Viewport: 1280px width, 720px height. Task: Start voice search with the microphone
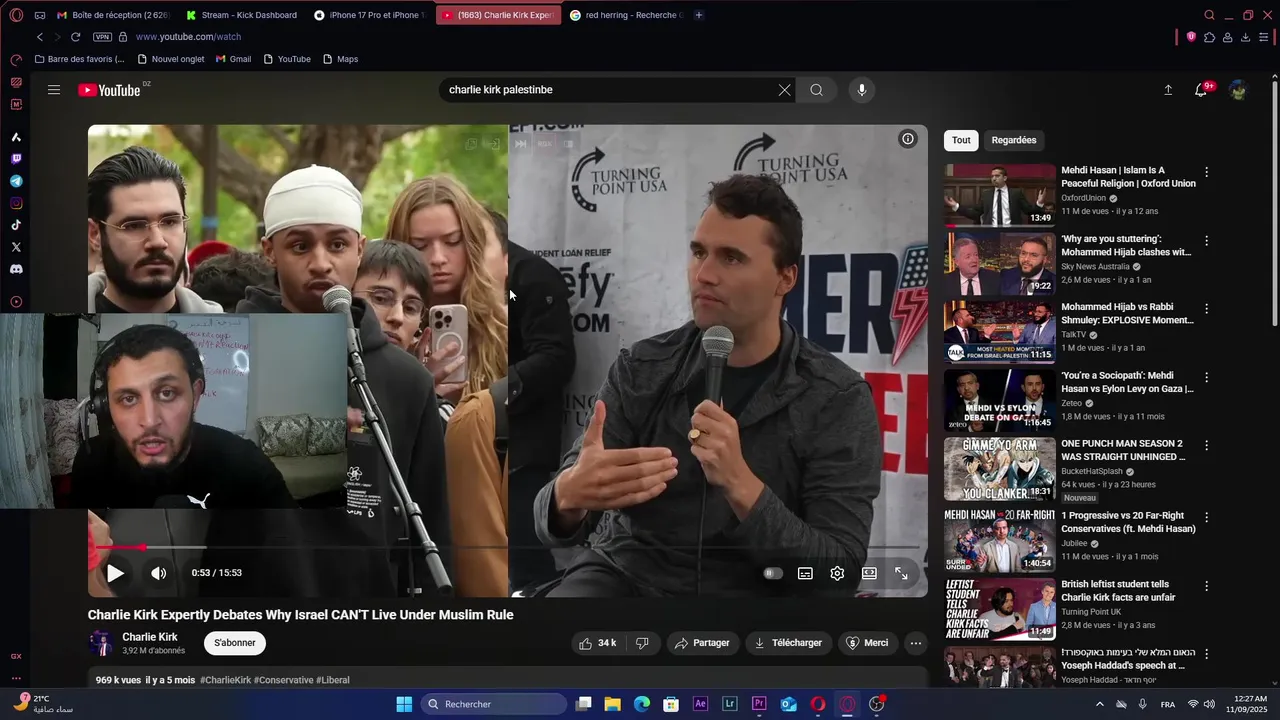[x=862, y=90]
